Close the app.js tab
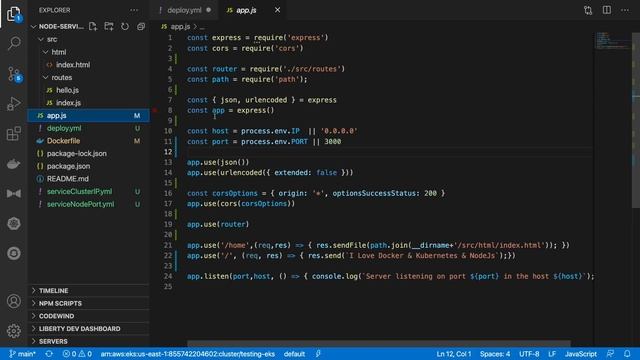This screenshot has width=640, height=360. [278, 10]
